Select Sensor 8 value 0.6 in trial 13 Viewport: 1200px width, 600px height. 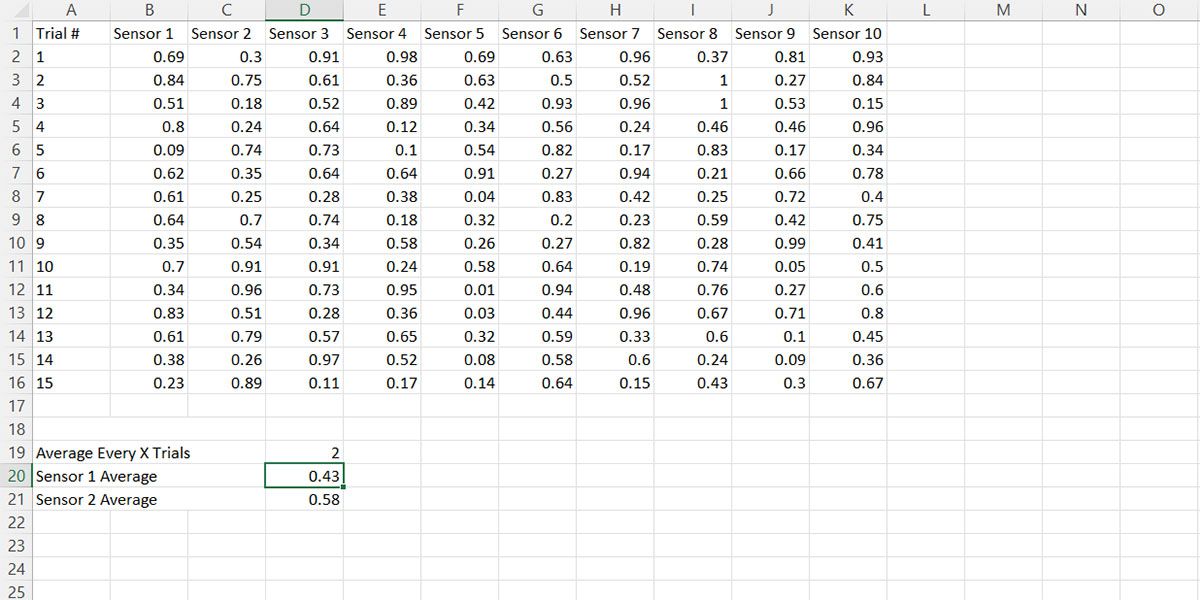pyautogui.click(x=693, y=337)
